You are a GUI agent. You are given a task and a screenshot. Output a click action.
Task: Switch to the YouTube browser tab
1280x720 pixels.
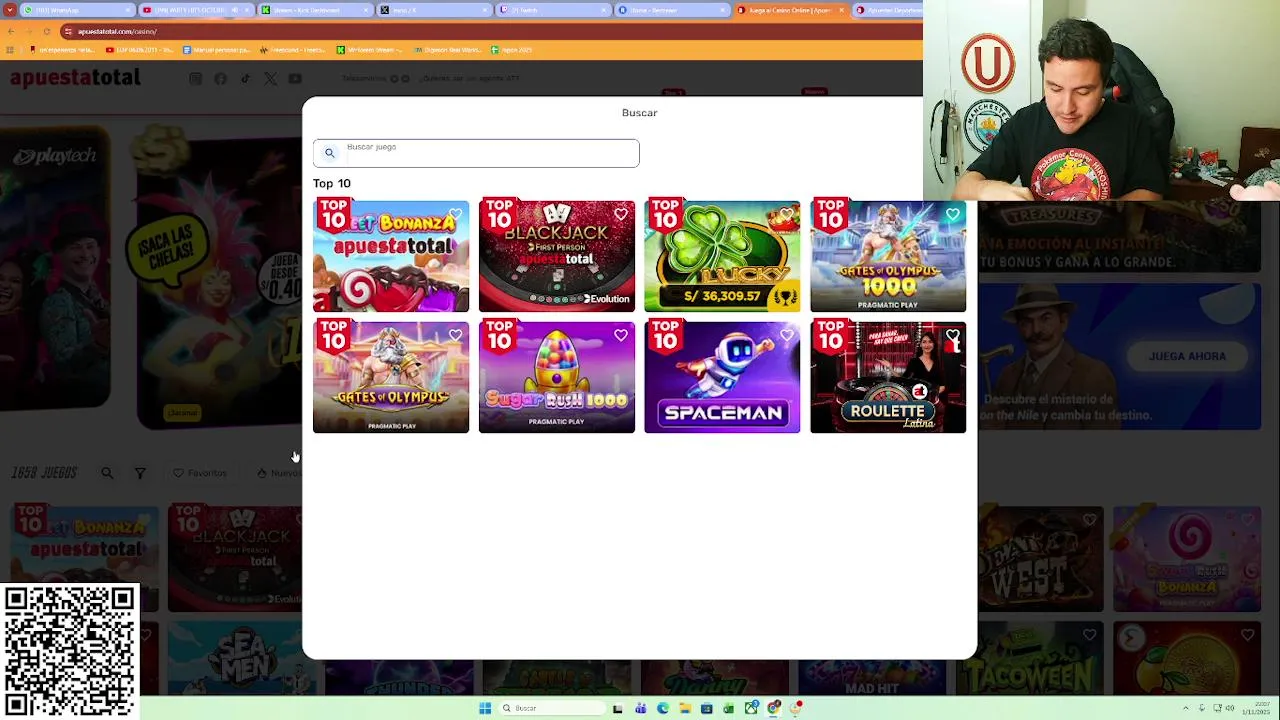coord(197,10)
